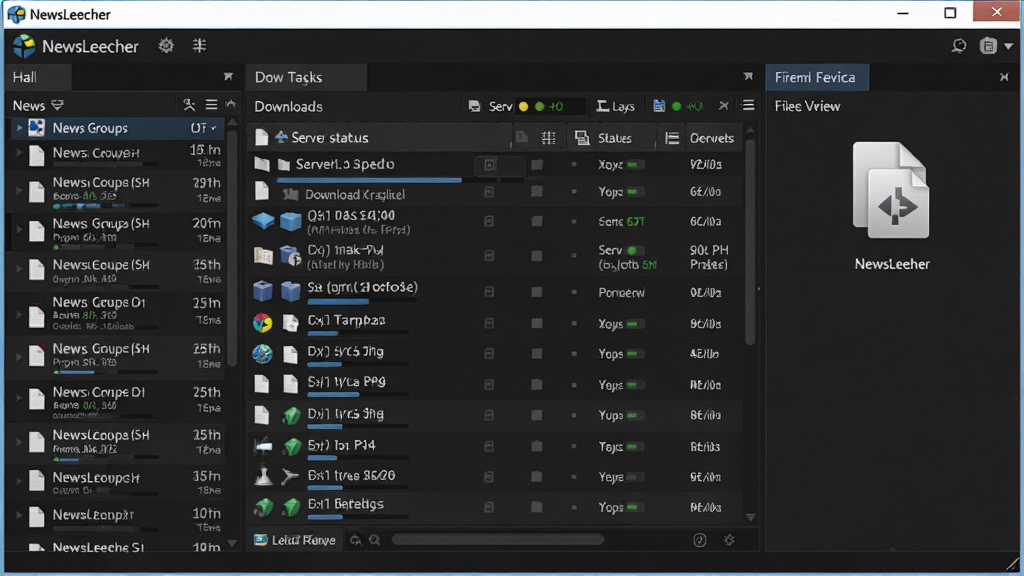The image size is (1024, 576).
Task: Click the Lays button in the Downloads toolbar
Action: tap(615, 106)
